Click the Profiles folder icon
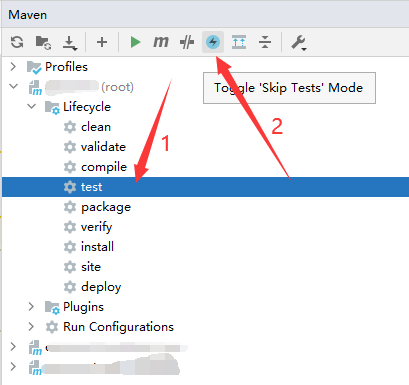The image size is (409, 385). tap(34, 67)
